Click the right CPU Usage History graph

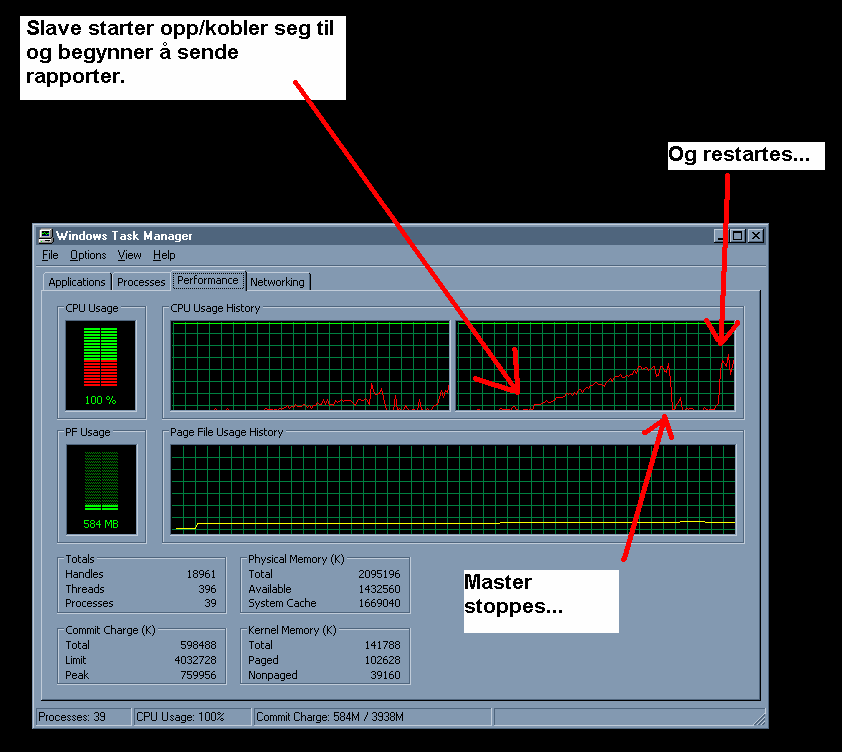pyautogui.click(x=596, y=366)
